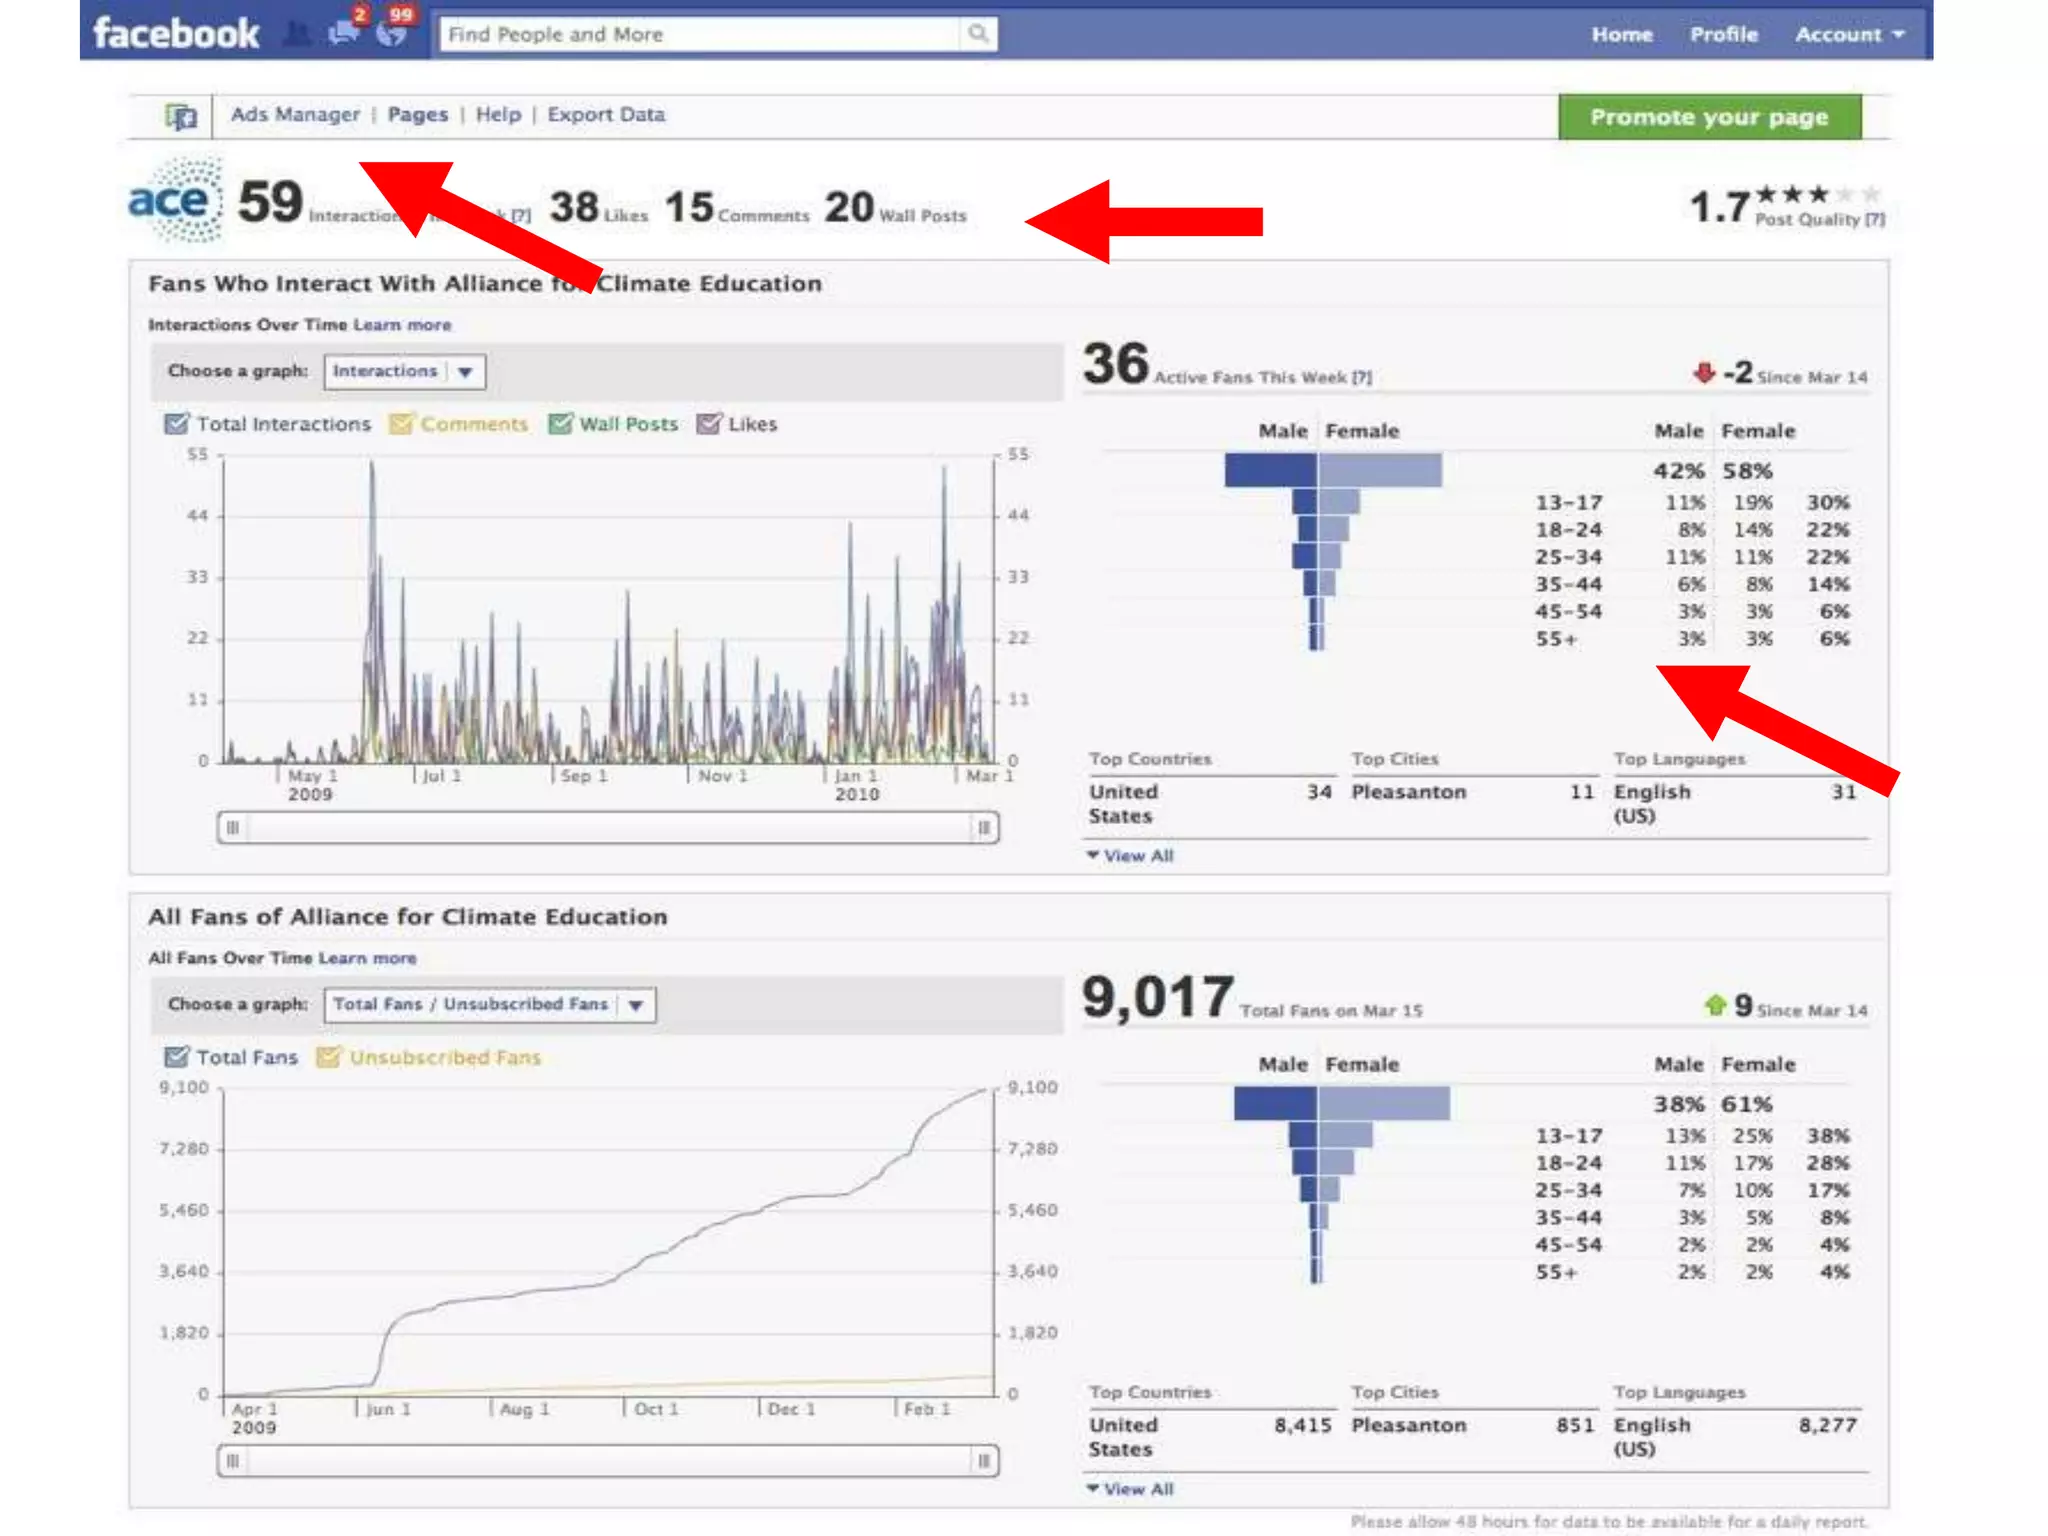
Task: Click Learn more for All Fans Over Time
Action: (x=367, y=958)
